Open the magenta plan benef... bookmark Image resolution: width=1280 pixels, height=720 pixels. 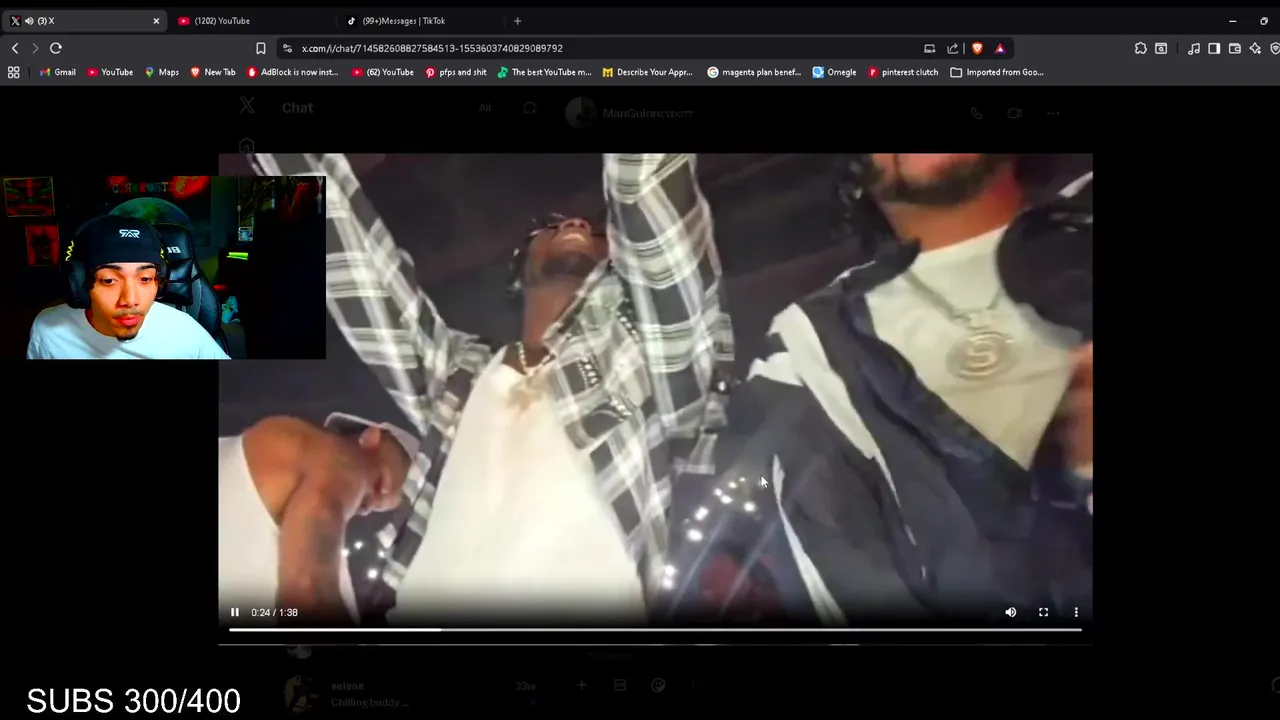754,72
